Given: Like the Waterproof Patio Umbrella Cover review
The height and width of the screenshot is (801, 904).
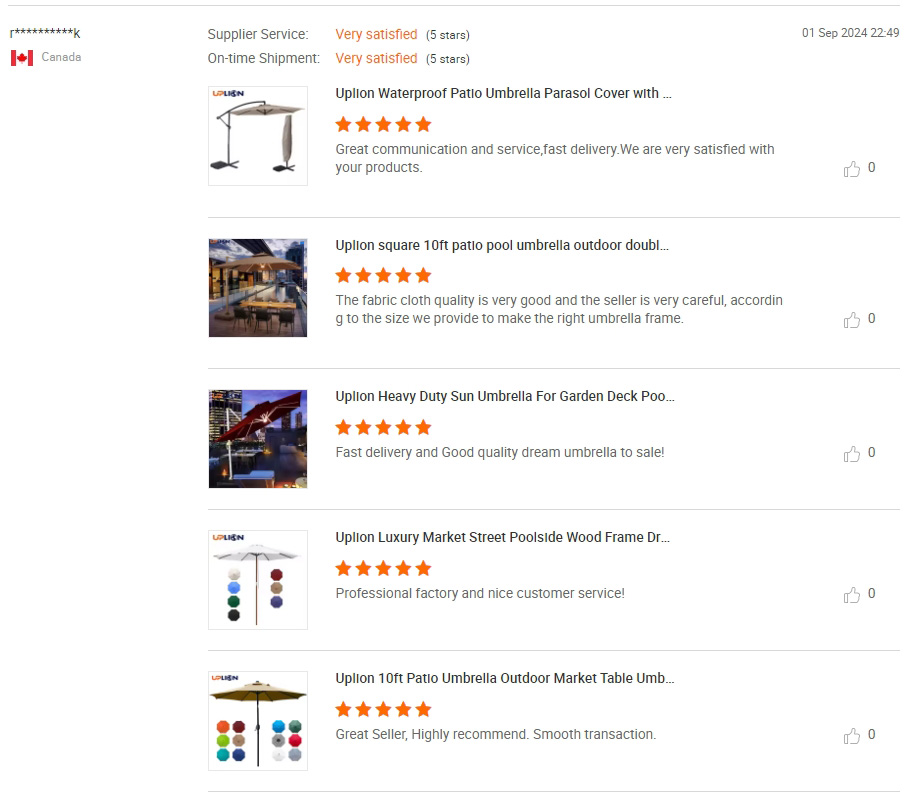Looking at the screenshot, I should (852, 169).
